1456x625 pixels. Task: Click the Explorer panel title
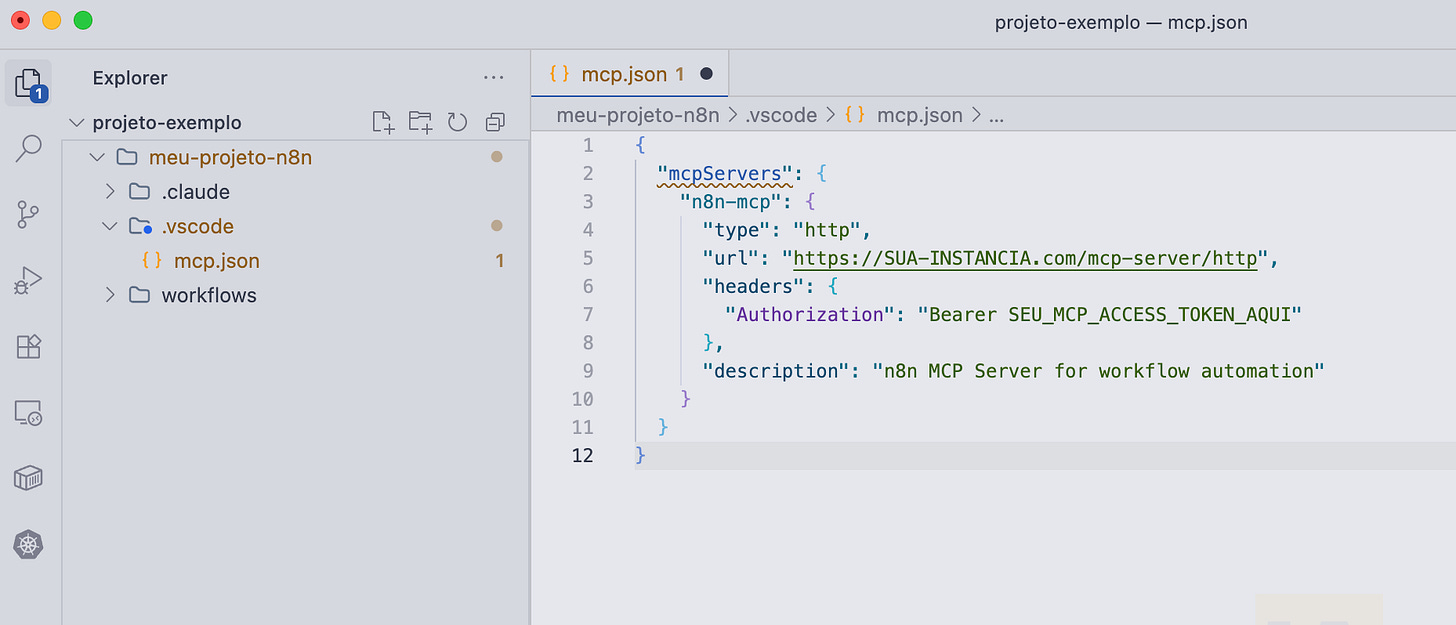click(x=130, y=77)
